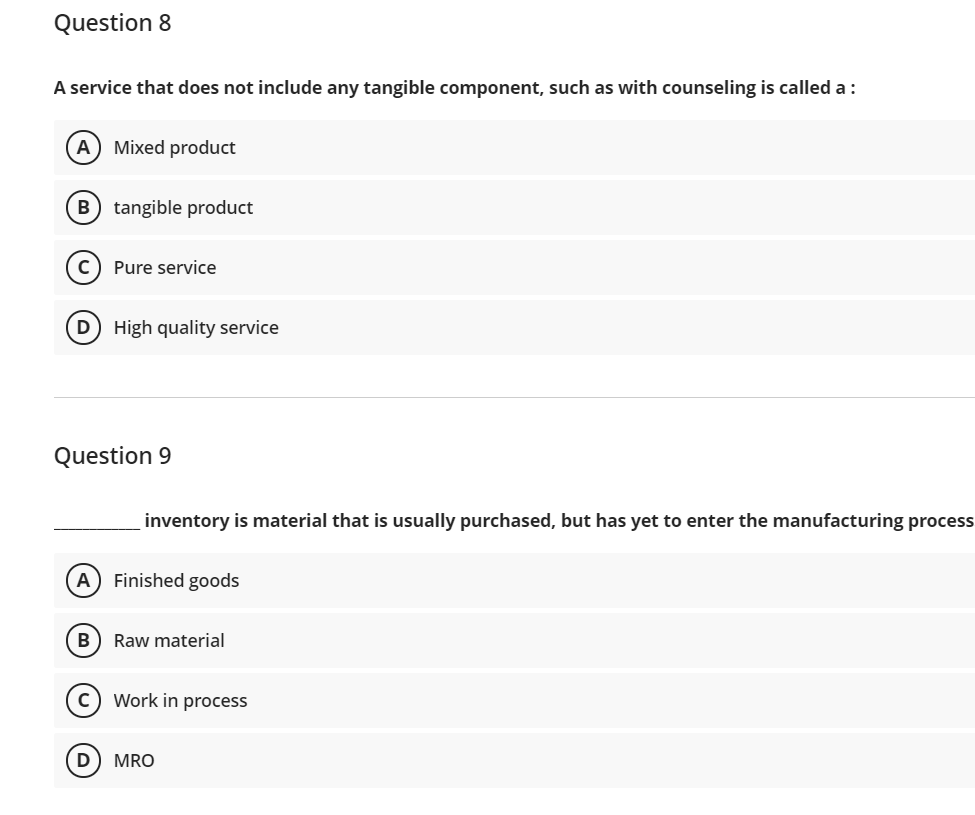Click the letter D circle under Question 9

point(83,760)
